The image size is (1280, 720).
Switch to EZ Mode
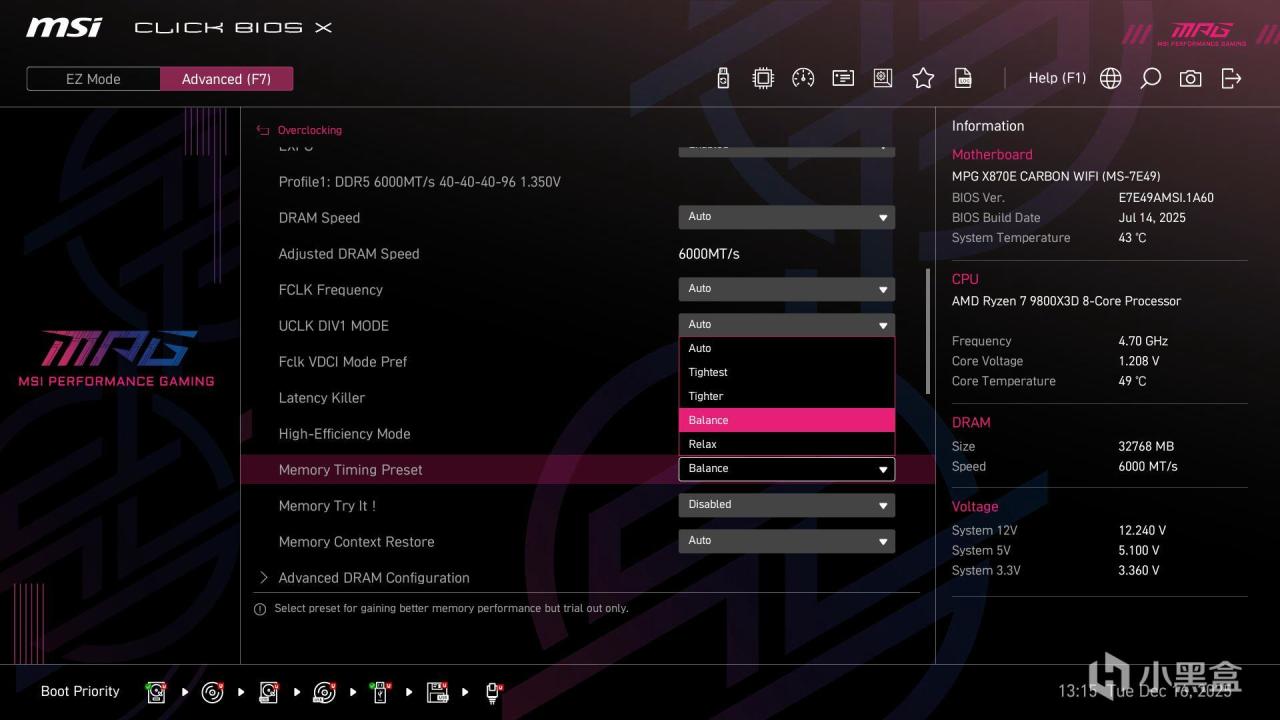click(93, 79)
